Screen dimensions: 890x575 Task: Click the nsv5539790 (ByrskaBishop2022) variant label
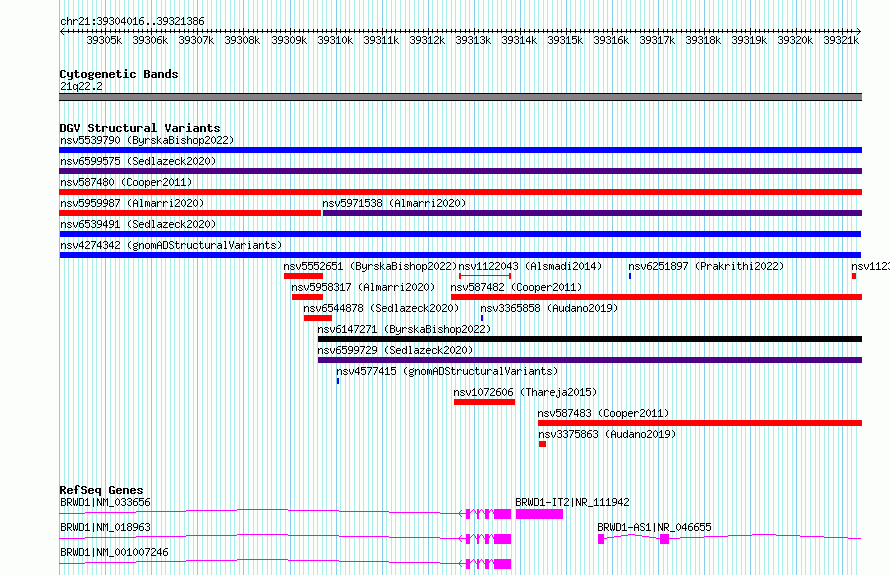147,140
